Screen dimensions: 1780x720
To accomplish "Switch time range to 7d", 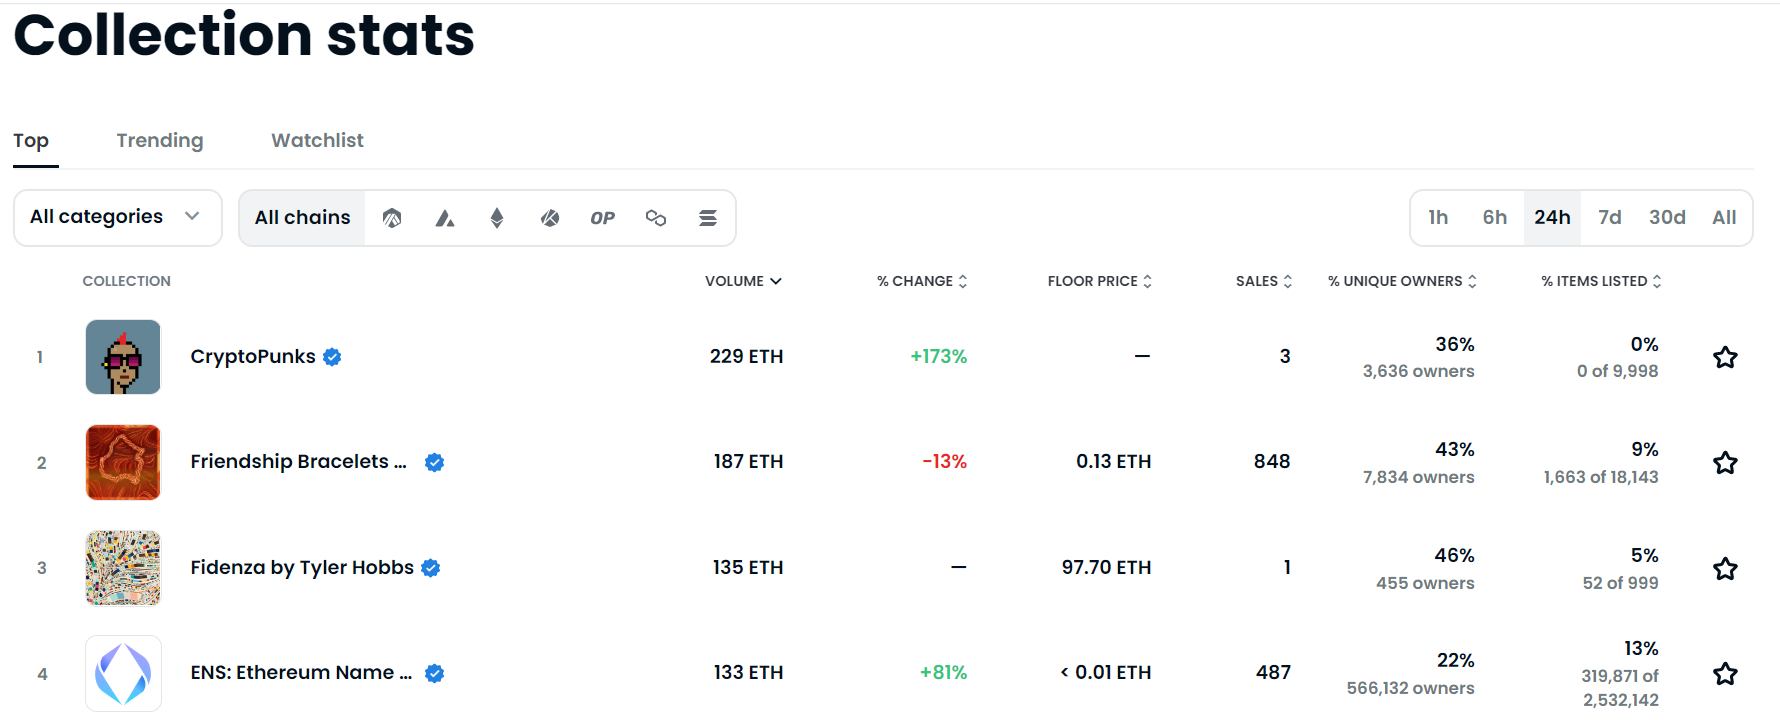I will click(x=1610, y=218).
